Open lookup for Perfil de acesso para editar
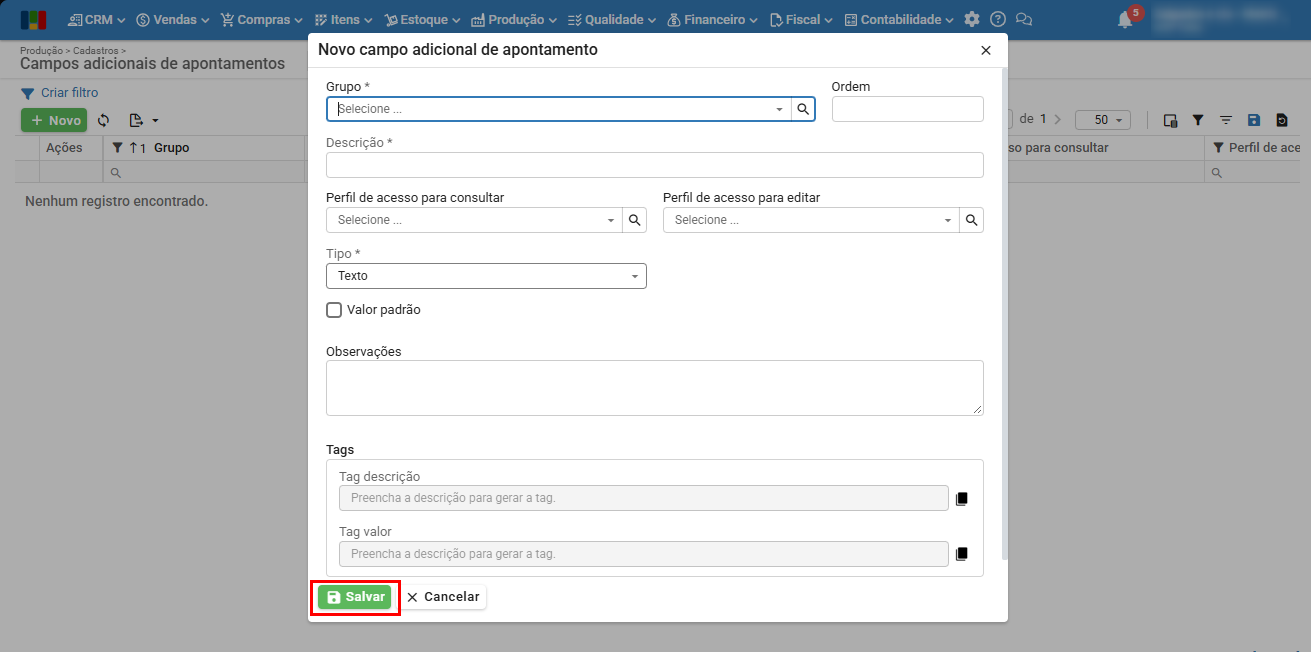 tap(971, 220)
